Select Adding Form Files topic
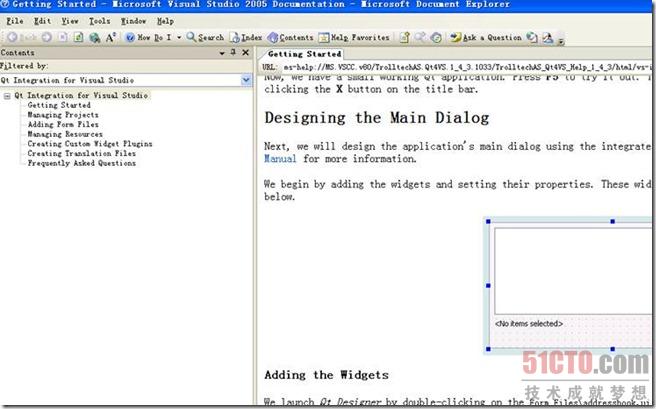 [x=63, y=124]
